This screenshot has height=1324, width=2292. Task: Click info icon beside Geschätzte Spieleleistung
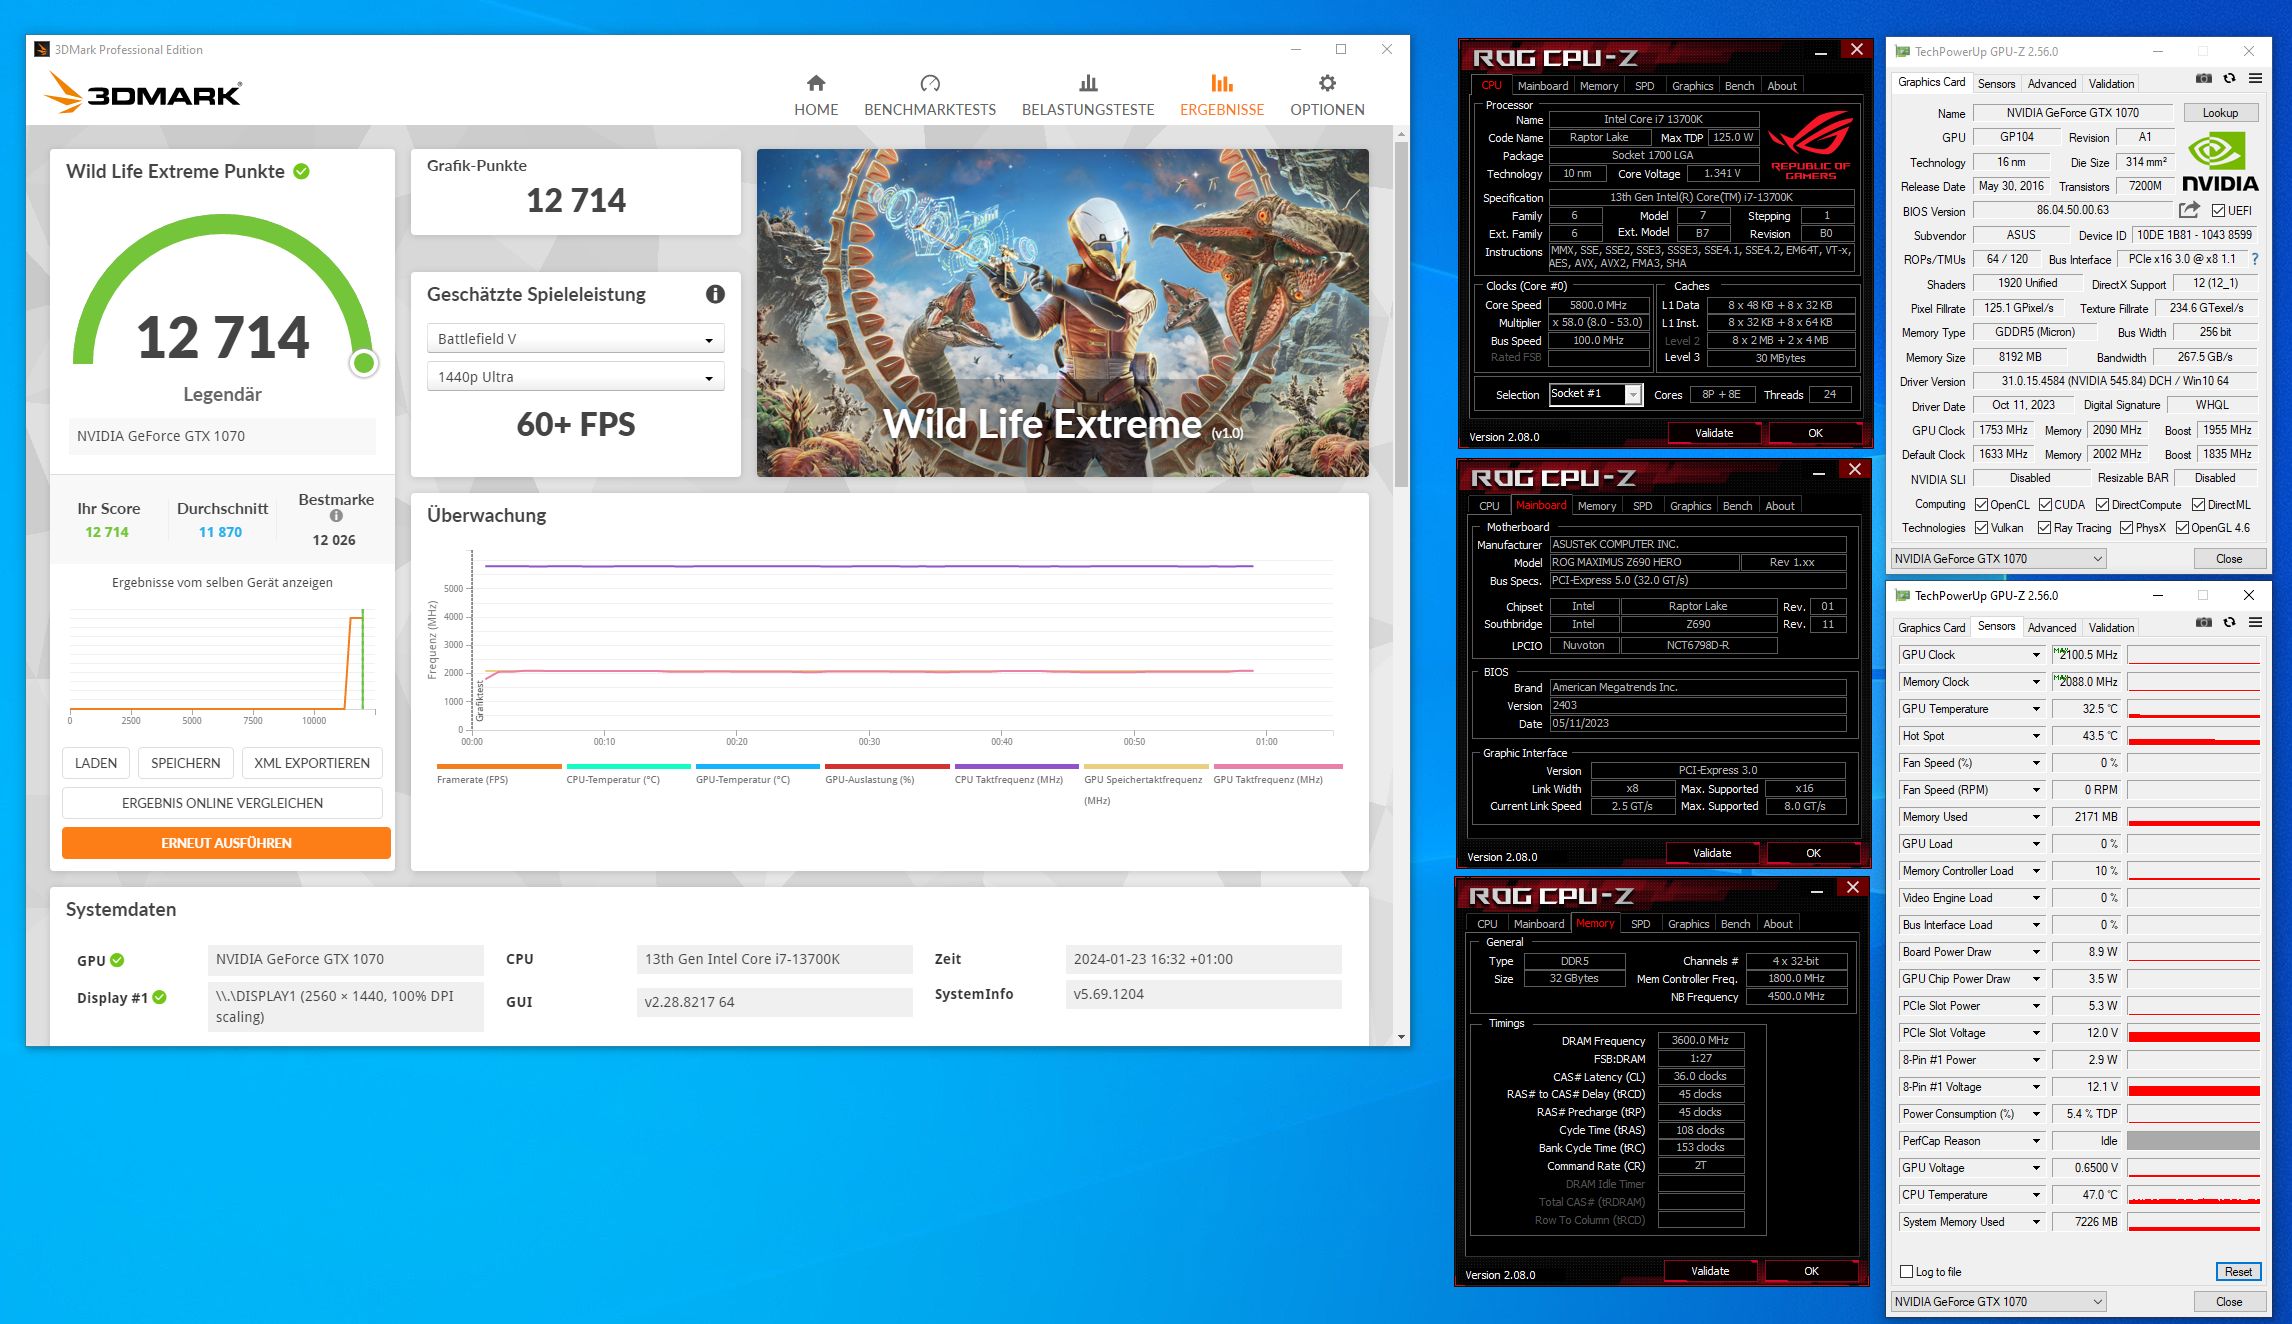715,294
